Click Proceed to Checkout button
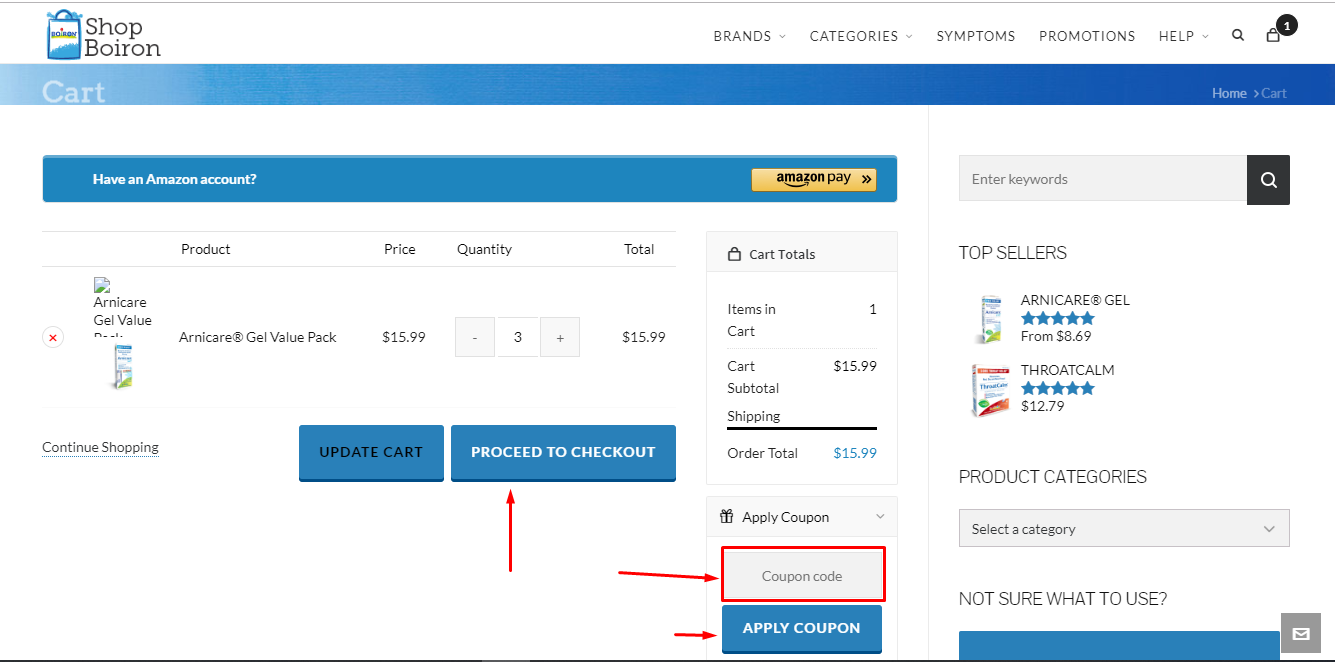The width and height of the screenshot is (1335, 662). click(563, 452)
